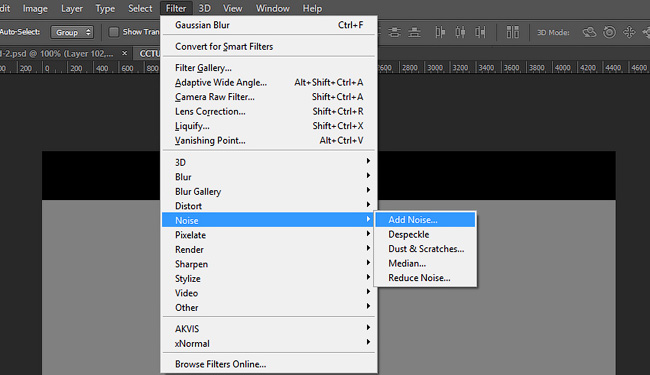Select the 3D roll object icon
The height and width of the screenshot is (375, 650).
(609, 32)
